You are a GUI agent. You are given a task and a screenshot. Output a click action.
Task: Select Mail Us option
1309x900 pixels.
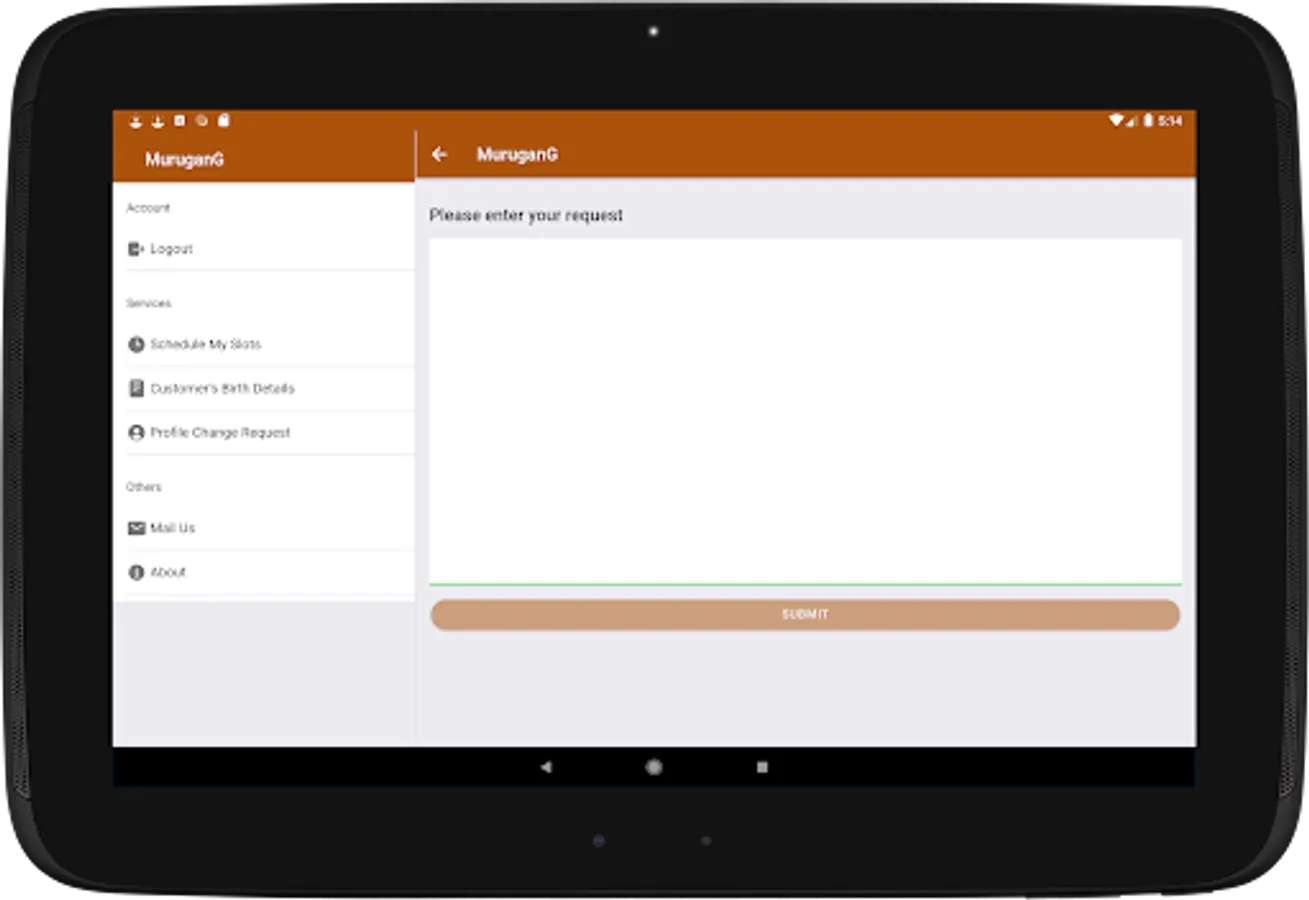click(x=264, y=528)
